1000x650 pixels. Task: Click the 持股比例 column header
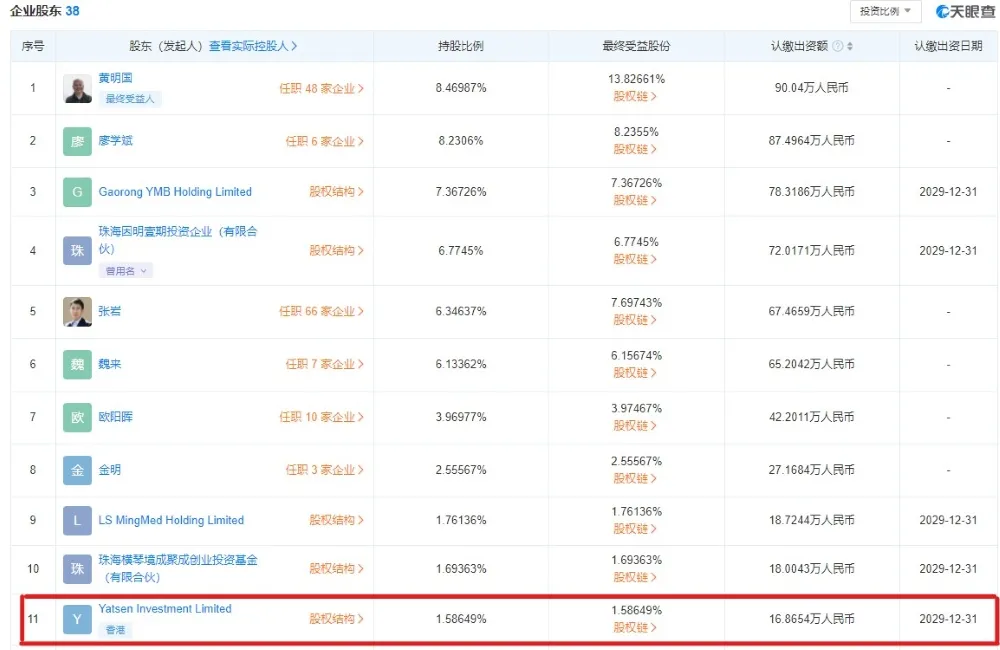point(460,46)
